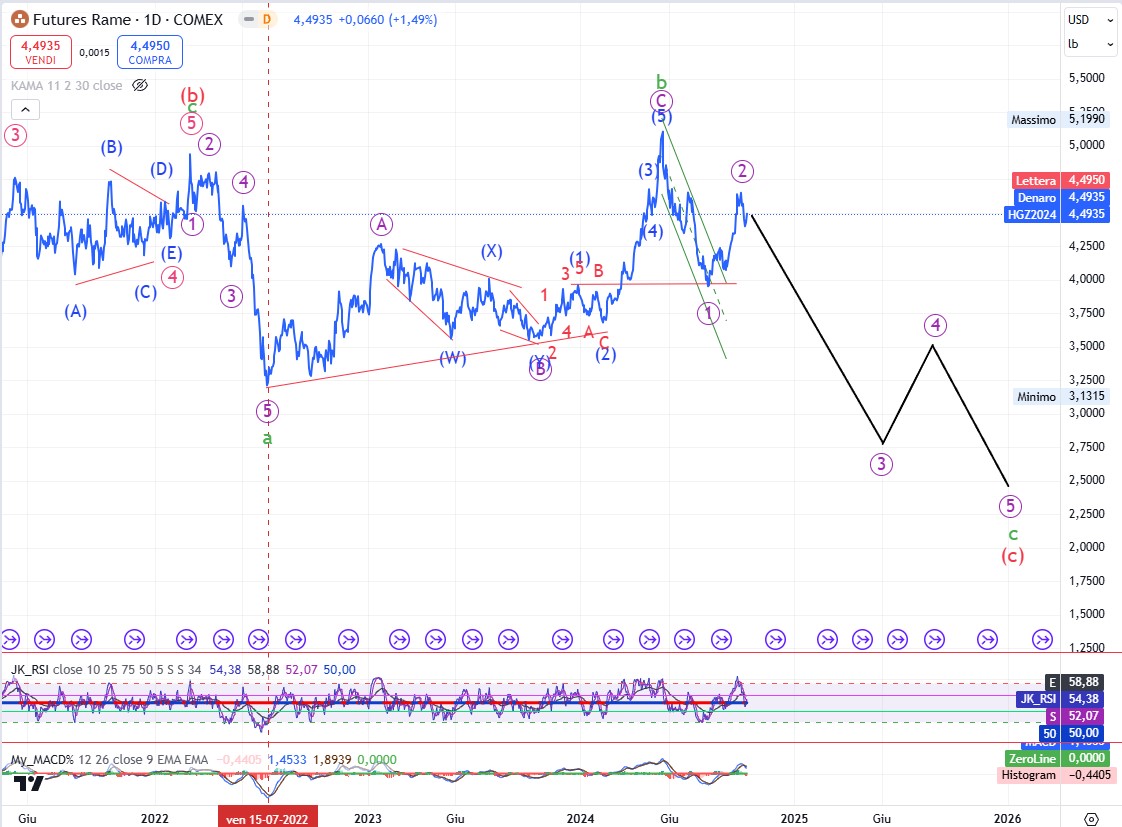
Task: Click the gray market status pill icon
Action: pyautogui.click(x=248, y=19)
